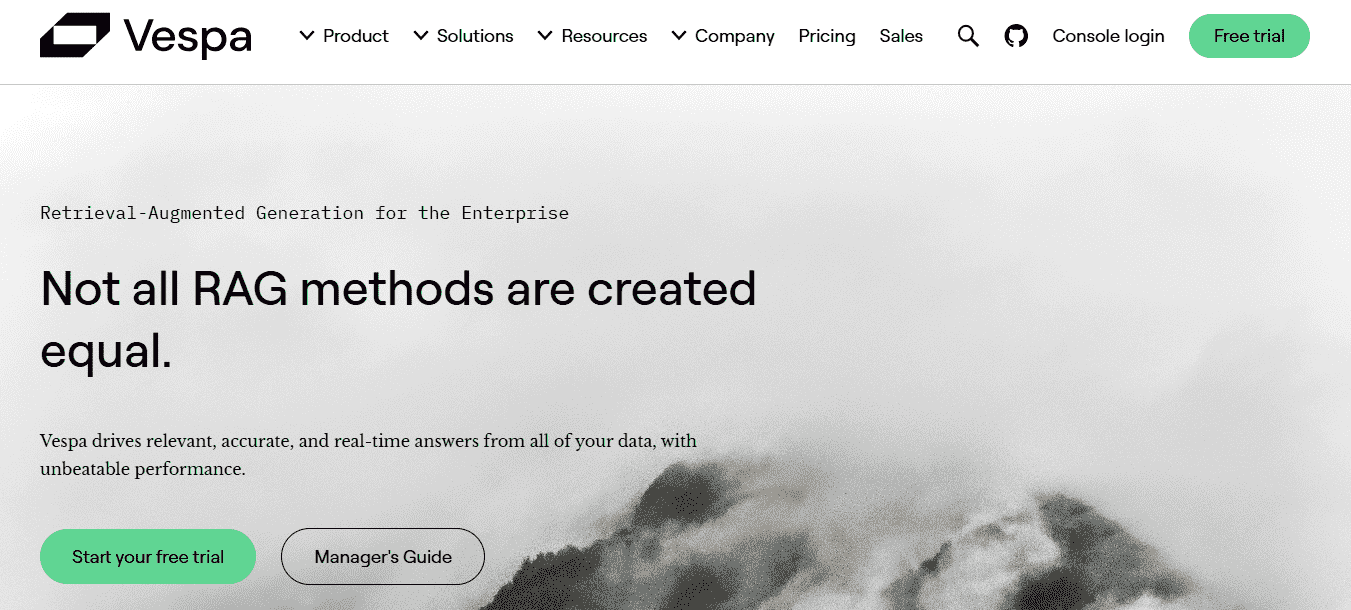Click Start your free trial button
The image size is (1351, 610).
click(148, 557)
